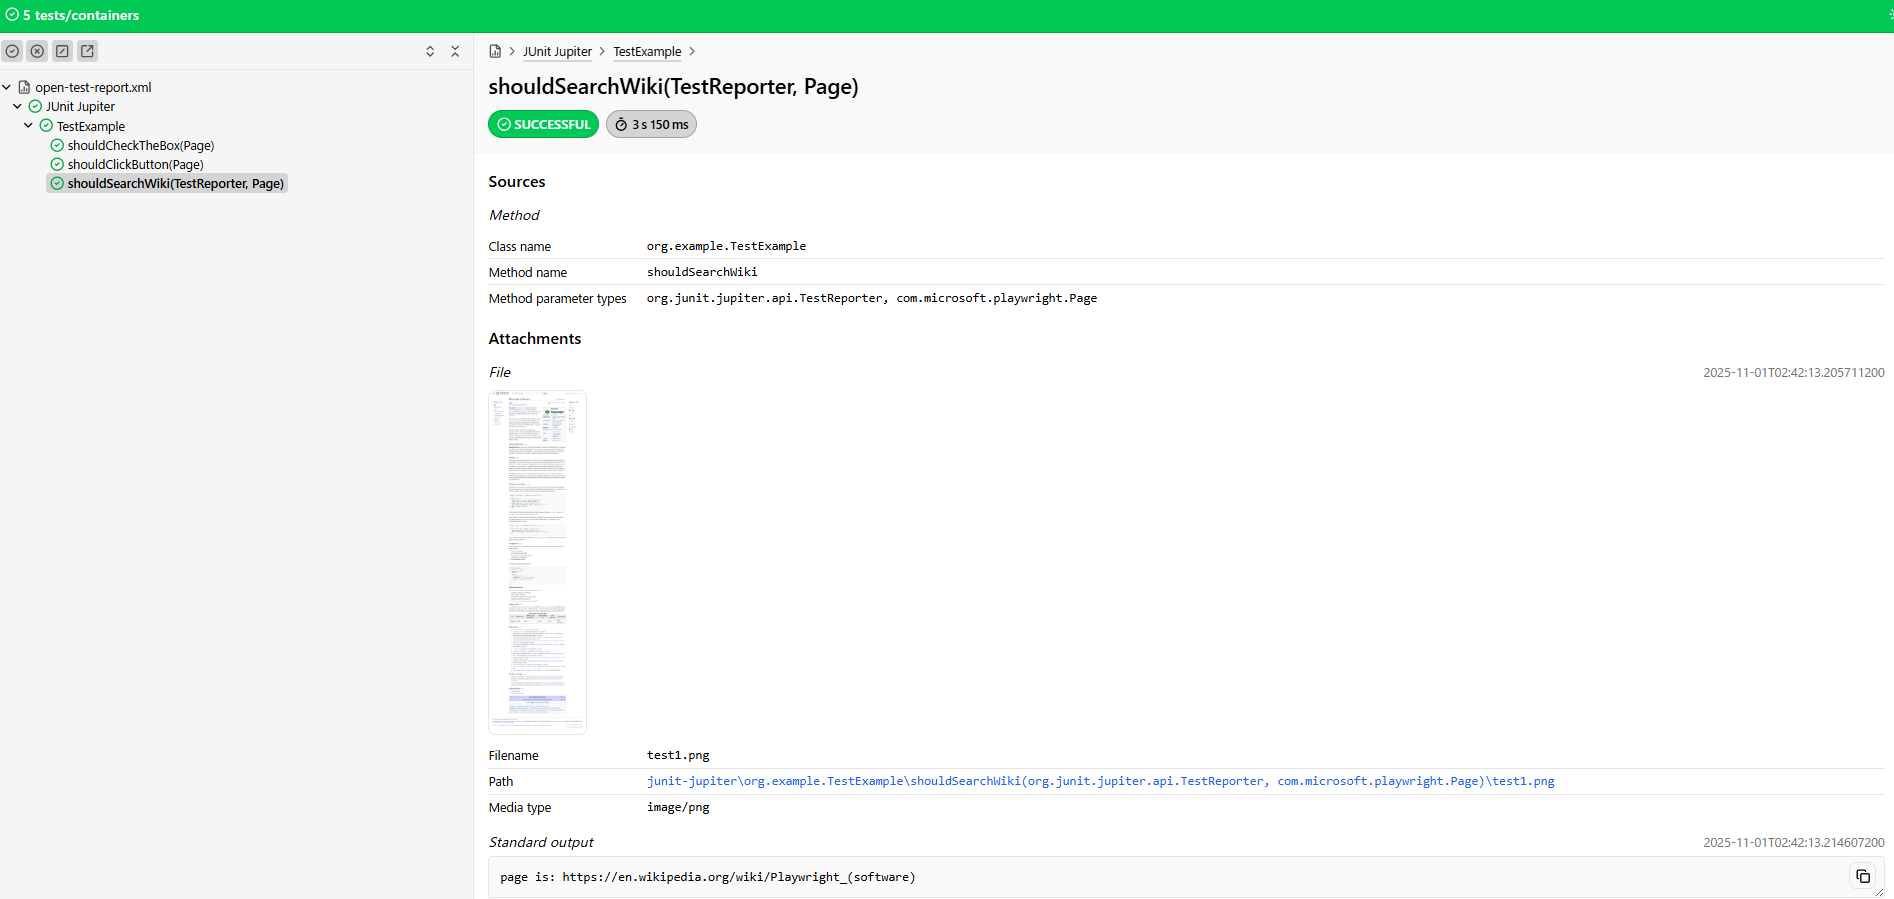Click the Standard output timestamp
The width and height of the screenshot is (1894, 899).
pyautogui.click(x=1794, y=842)
